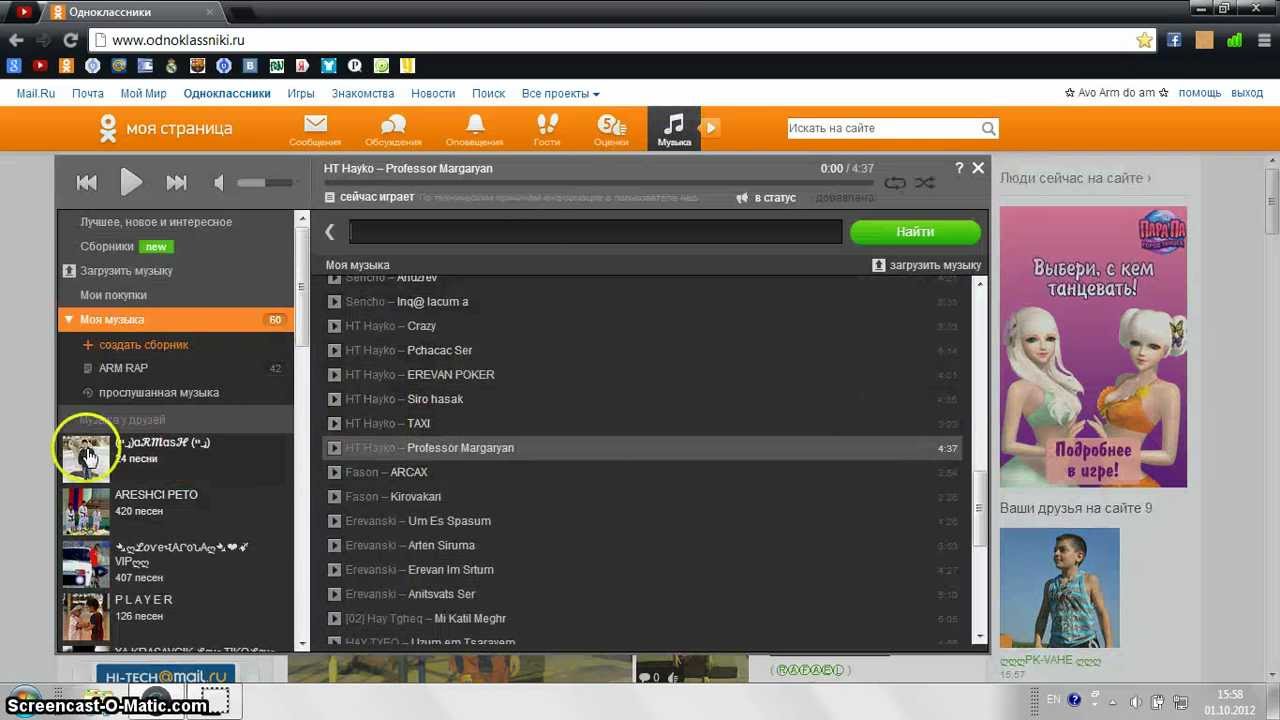Click the 'в статус' button

pos(766,198)
